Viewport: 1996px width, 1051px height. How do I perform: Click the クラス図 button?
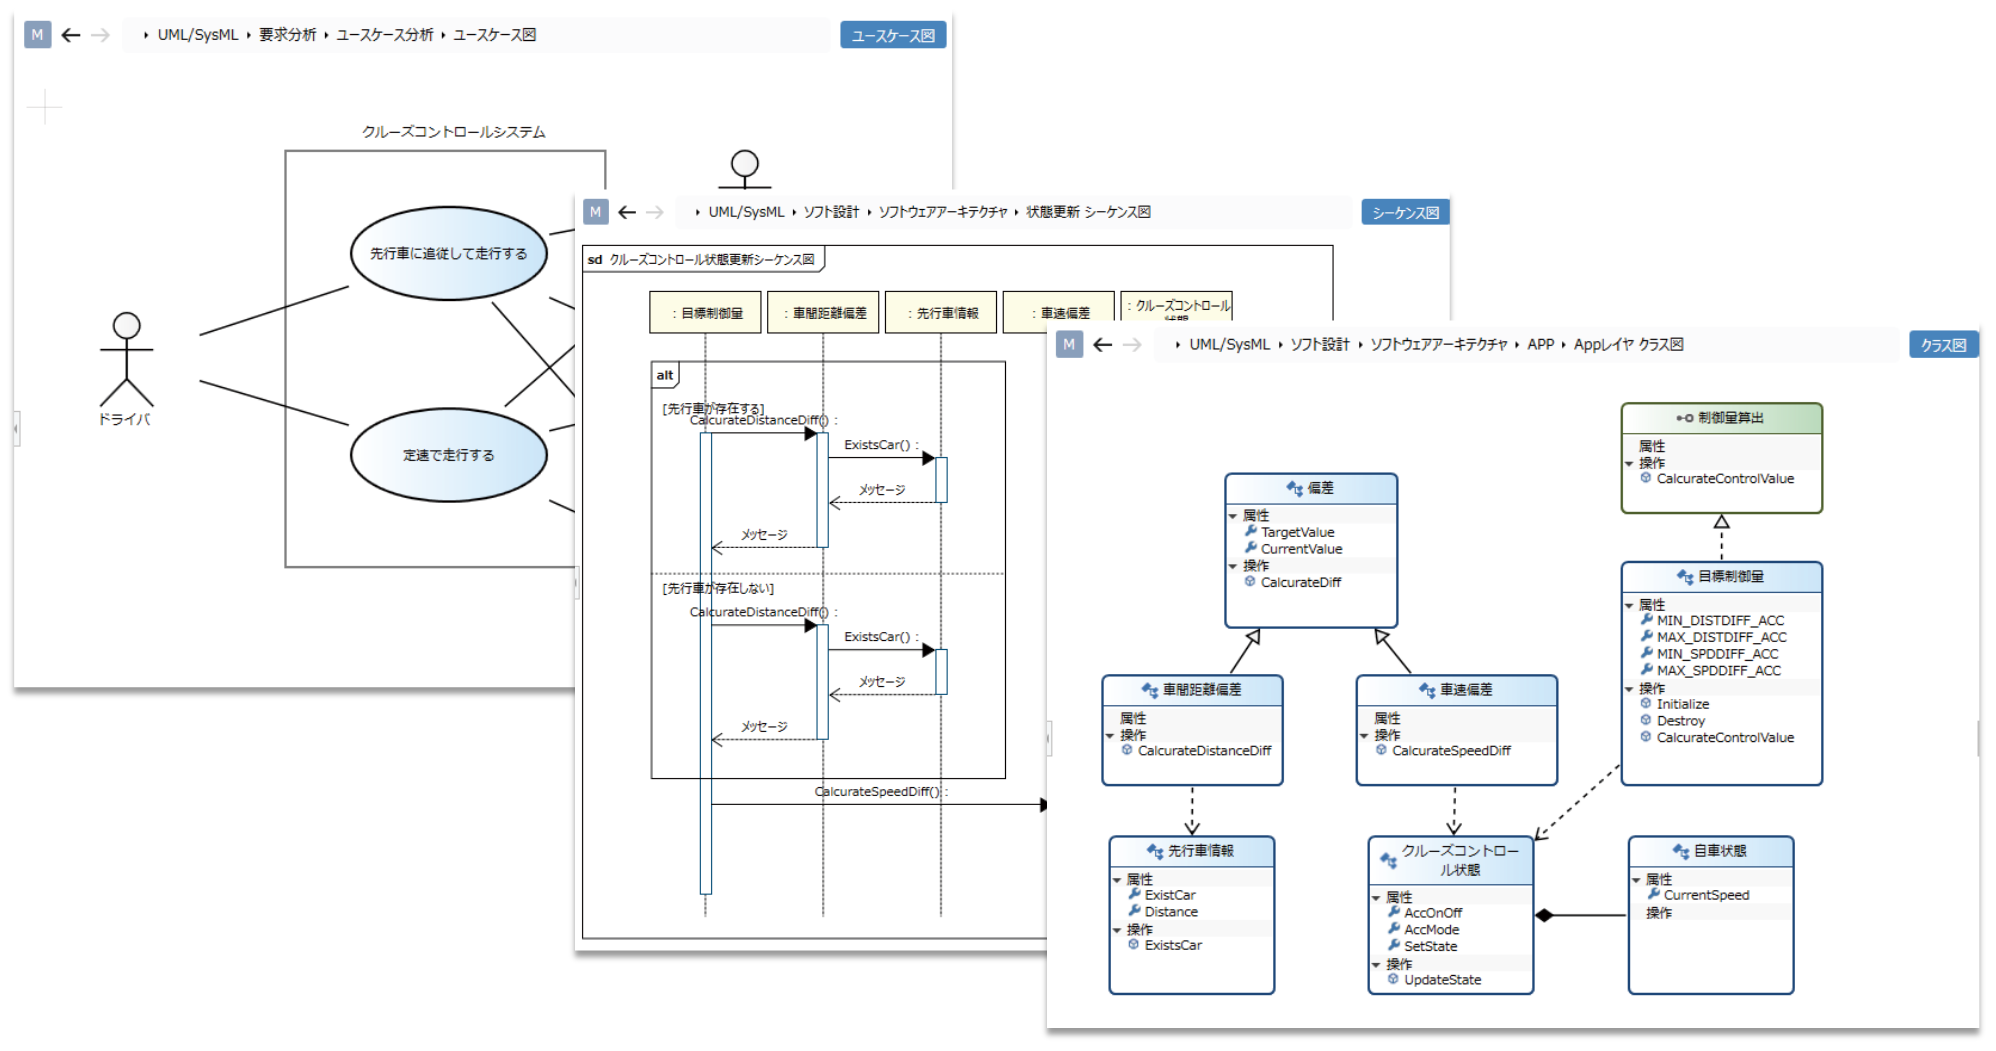pyautogui.click(x=1943, y=345)
